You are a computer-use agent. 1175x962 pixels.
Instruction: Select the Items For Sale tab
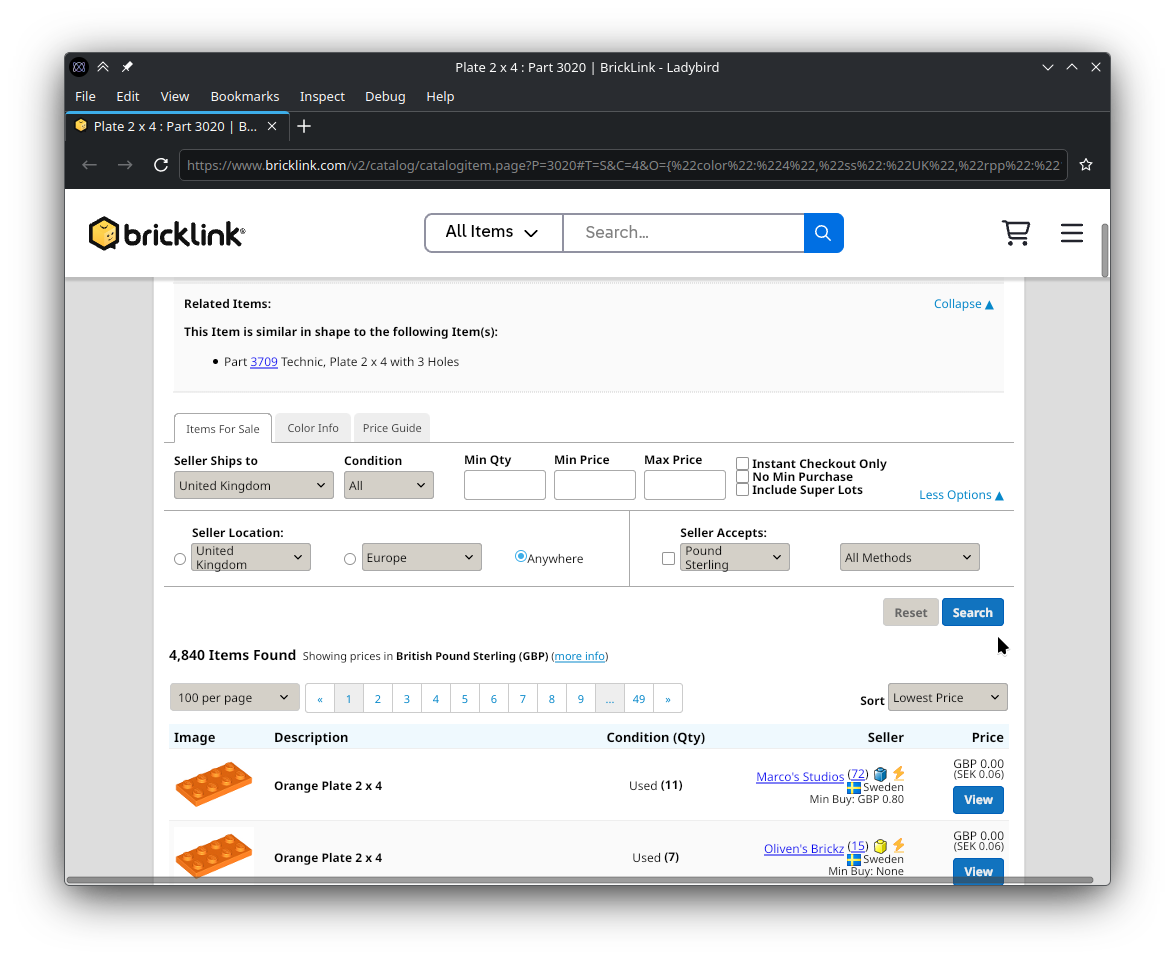[x=223, y=429]
